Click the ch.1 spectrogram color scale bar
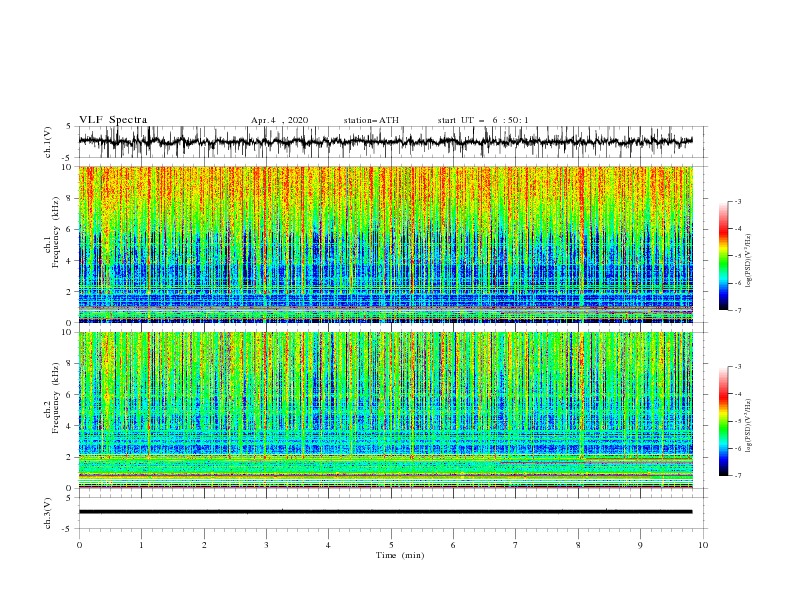 tap(723, 256)
